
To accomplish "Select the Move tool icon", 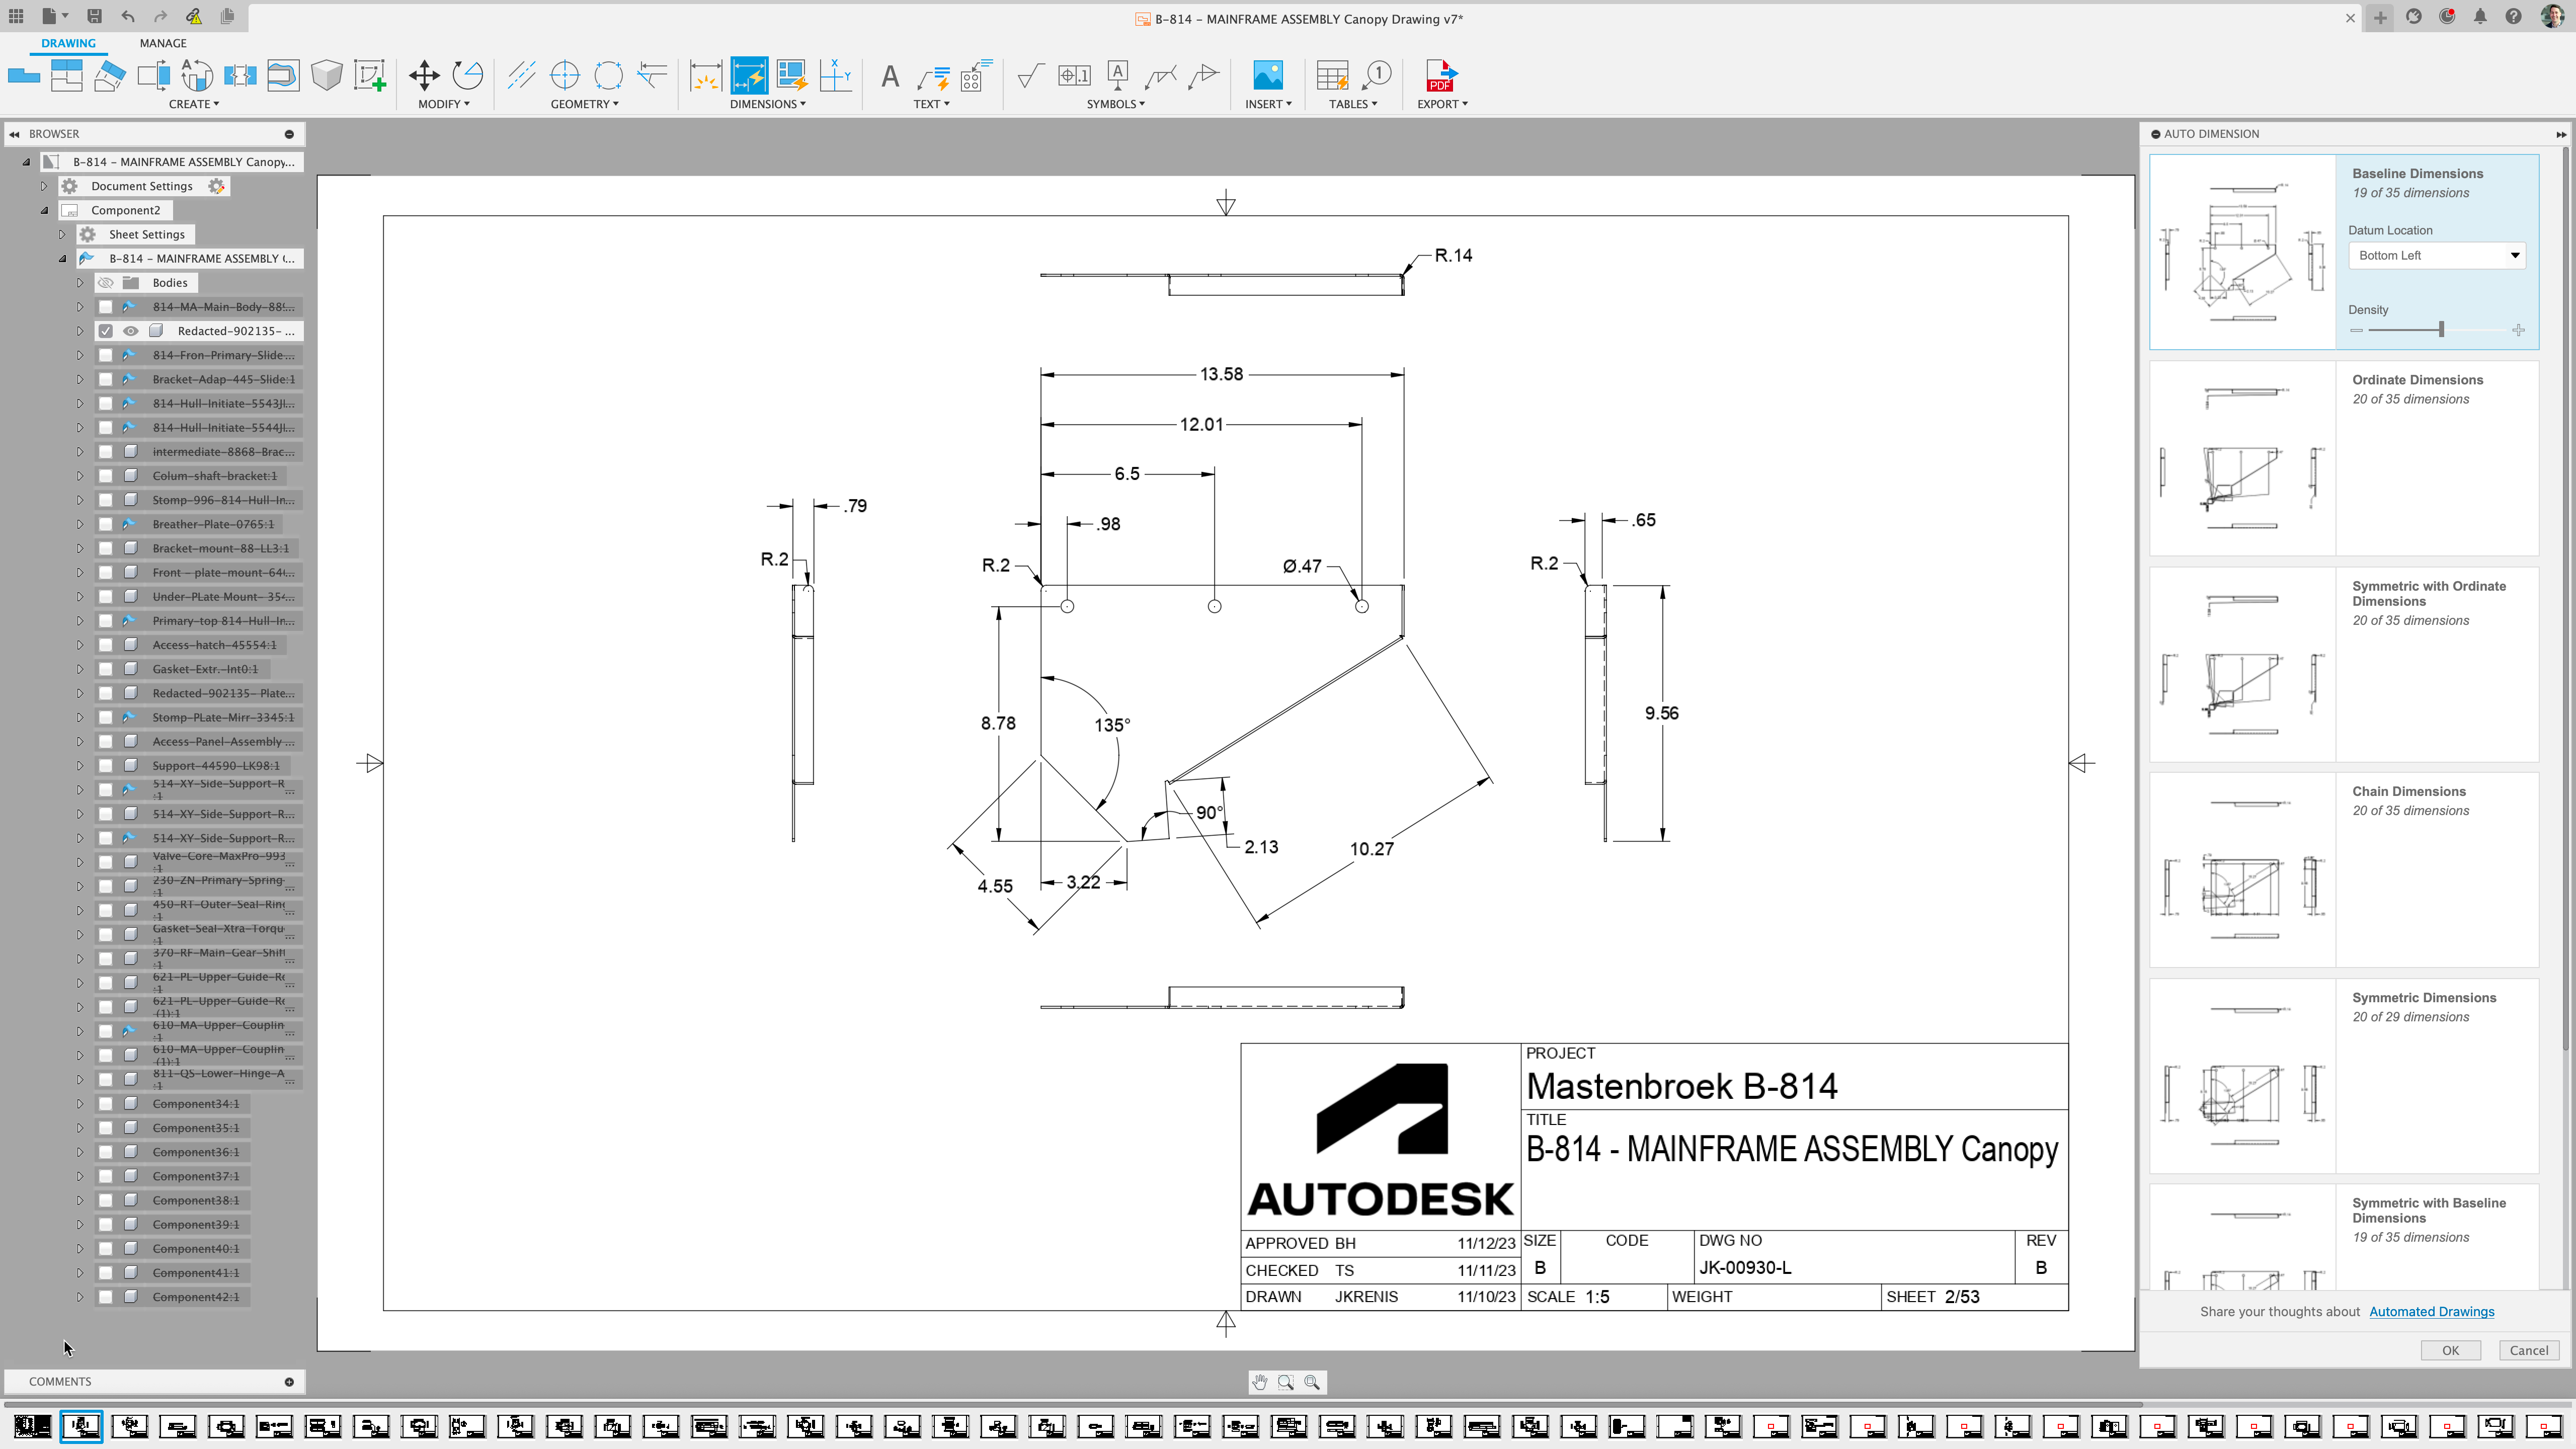I will coord(424,76).
